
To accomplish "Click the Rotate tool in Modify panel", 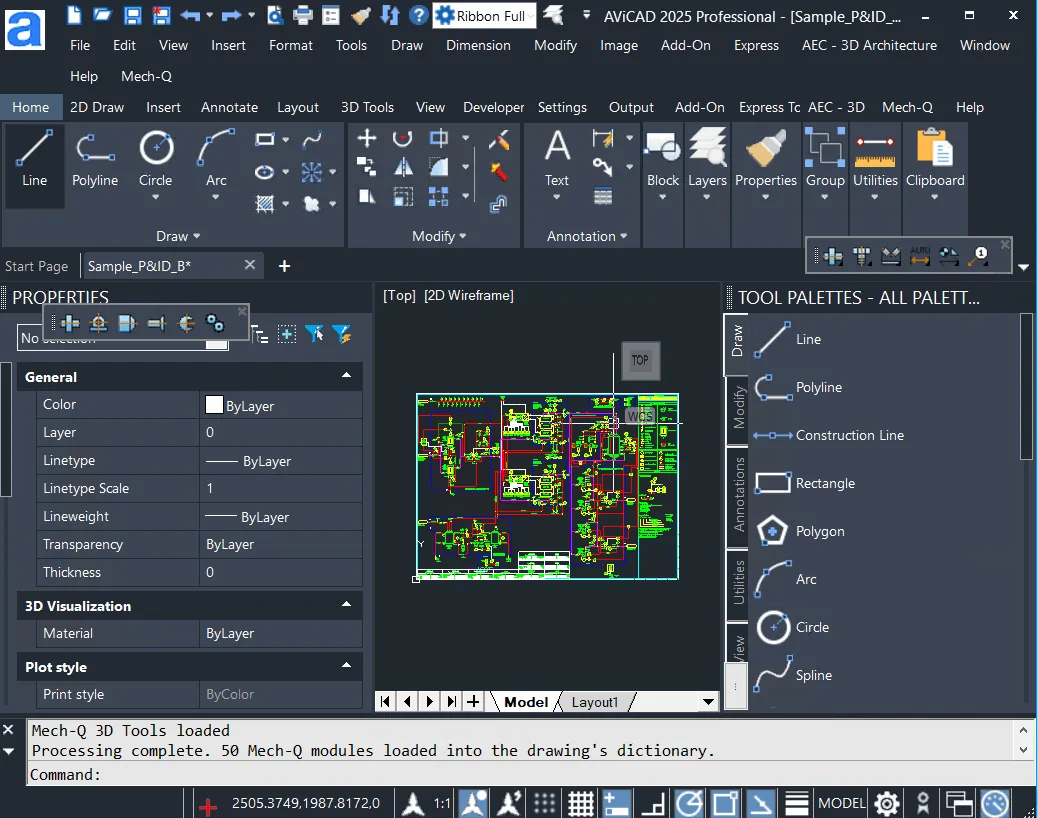I will click(x=402, y=138).
